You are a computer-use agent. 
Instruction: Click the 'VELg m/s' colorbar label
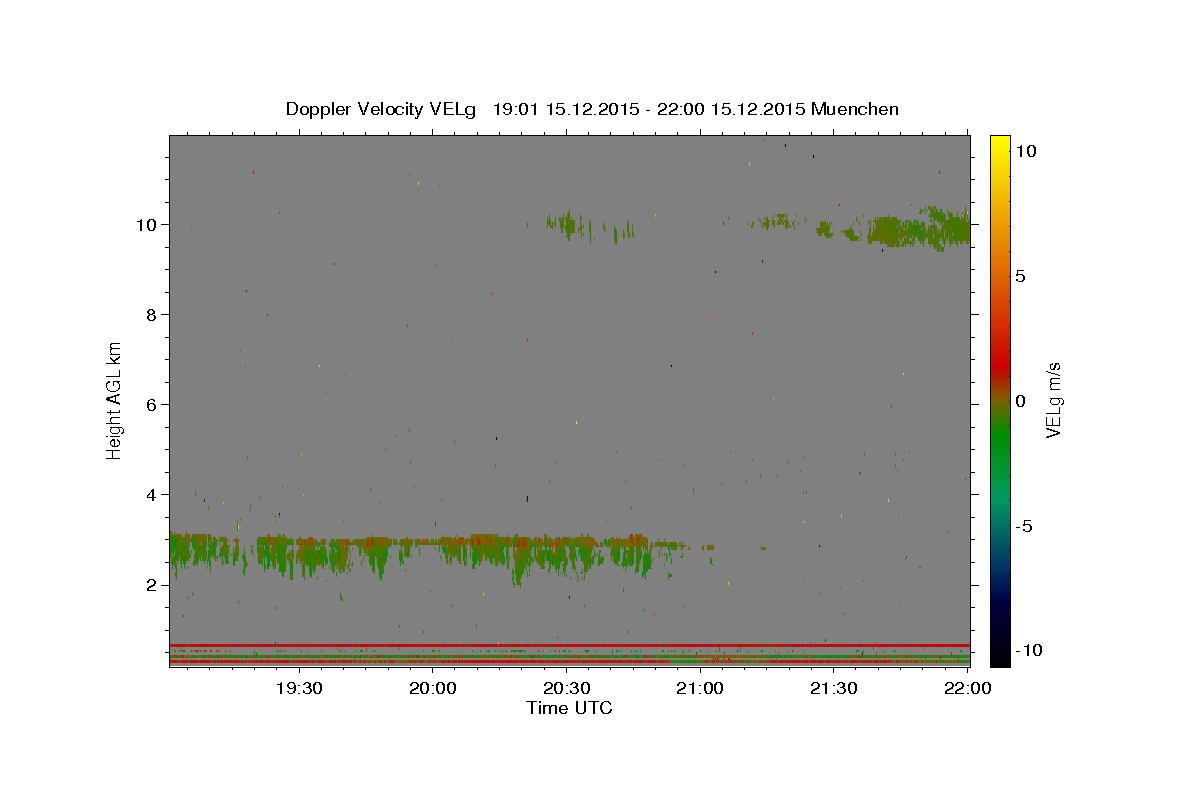(1054, 399)
